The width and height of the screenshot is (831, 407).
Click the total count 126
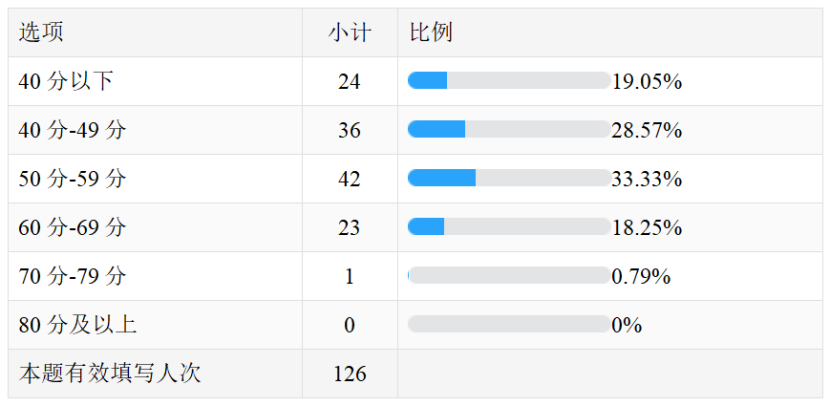pos(349,374)
